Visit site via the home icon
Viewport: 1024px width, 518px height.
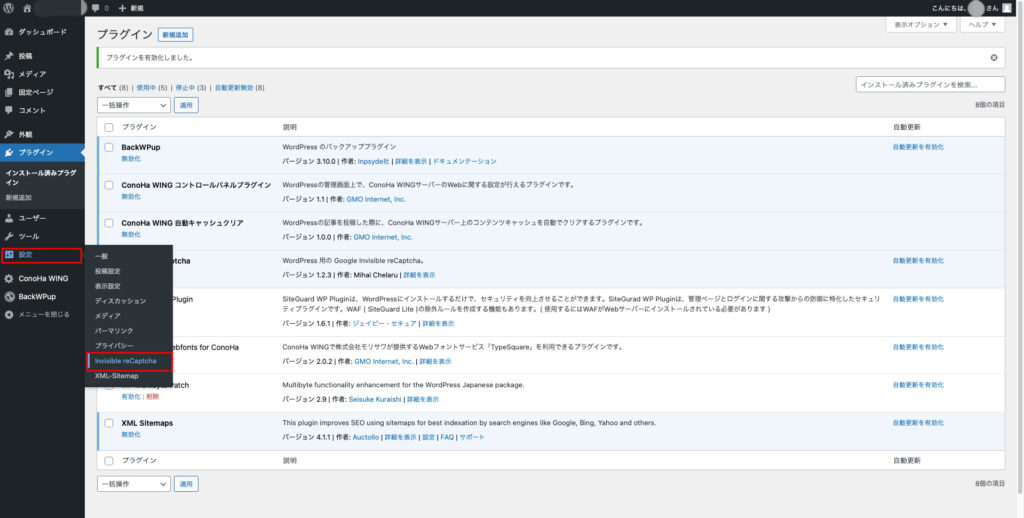[27, 8]
